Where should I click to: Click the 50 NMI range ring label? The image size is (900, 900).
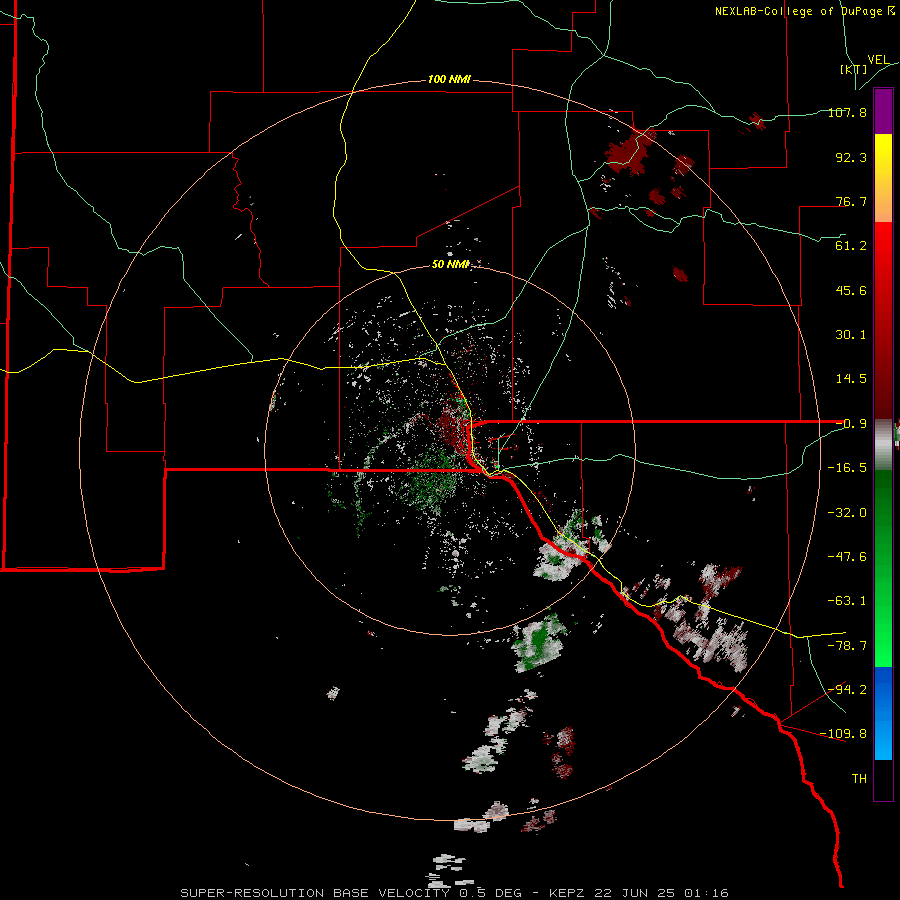point(451,265)
